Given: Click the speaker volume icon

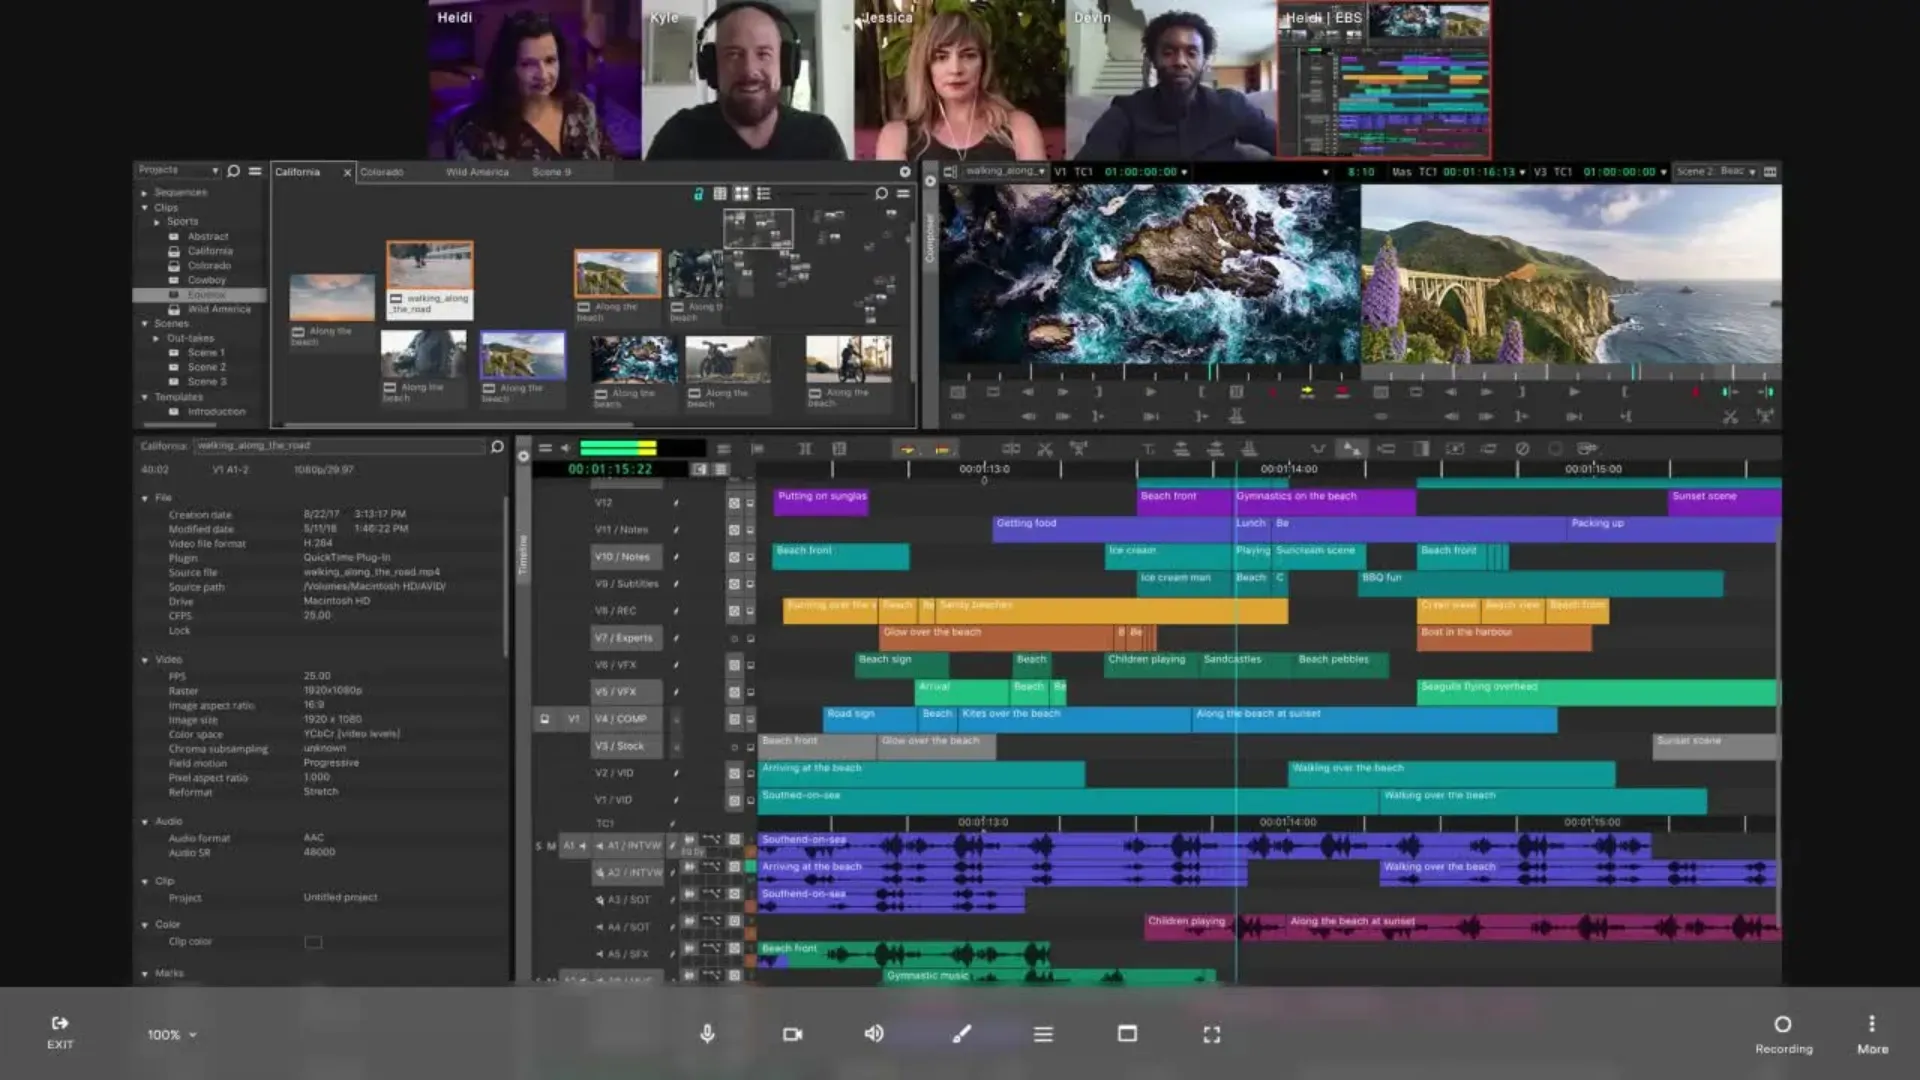Looking at the screenshot, I should click(874, 1033).
